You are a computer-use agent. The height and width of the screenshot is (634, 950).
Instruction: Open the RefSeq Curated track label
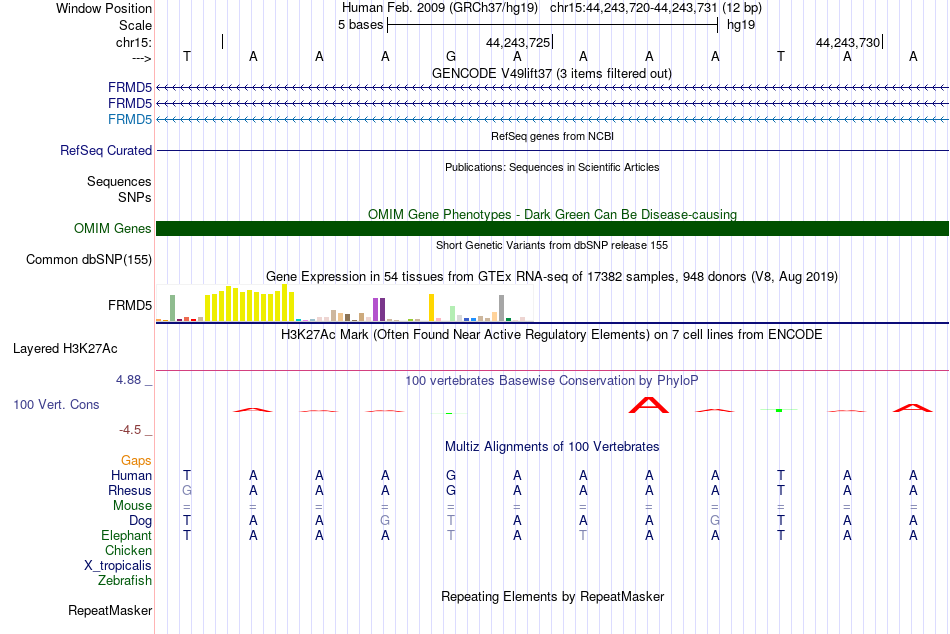click(106, 150)
